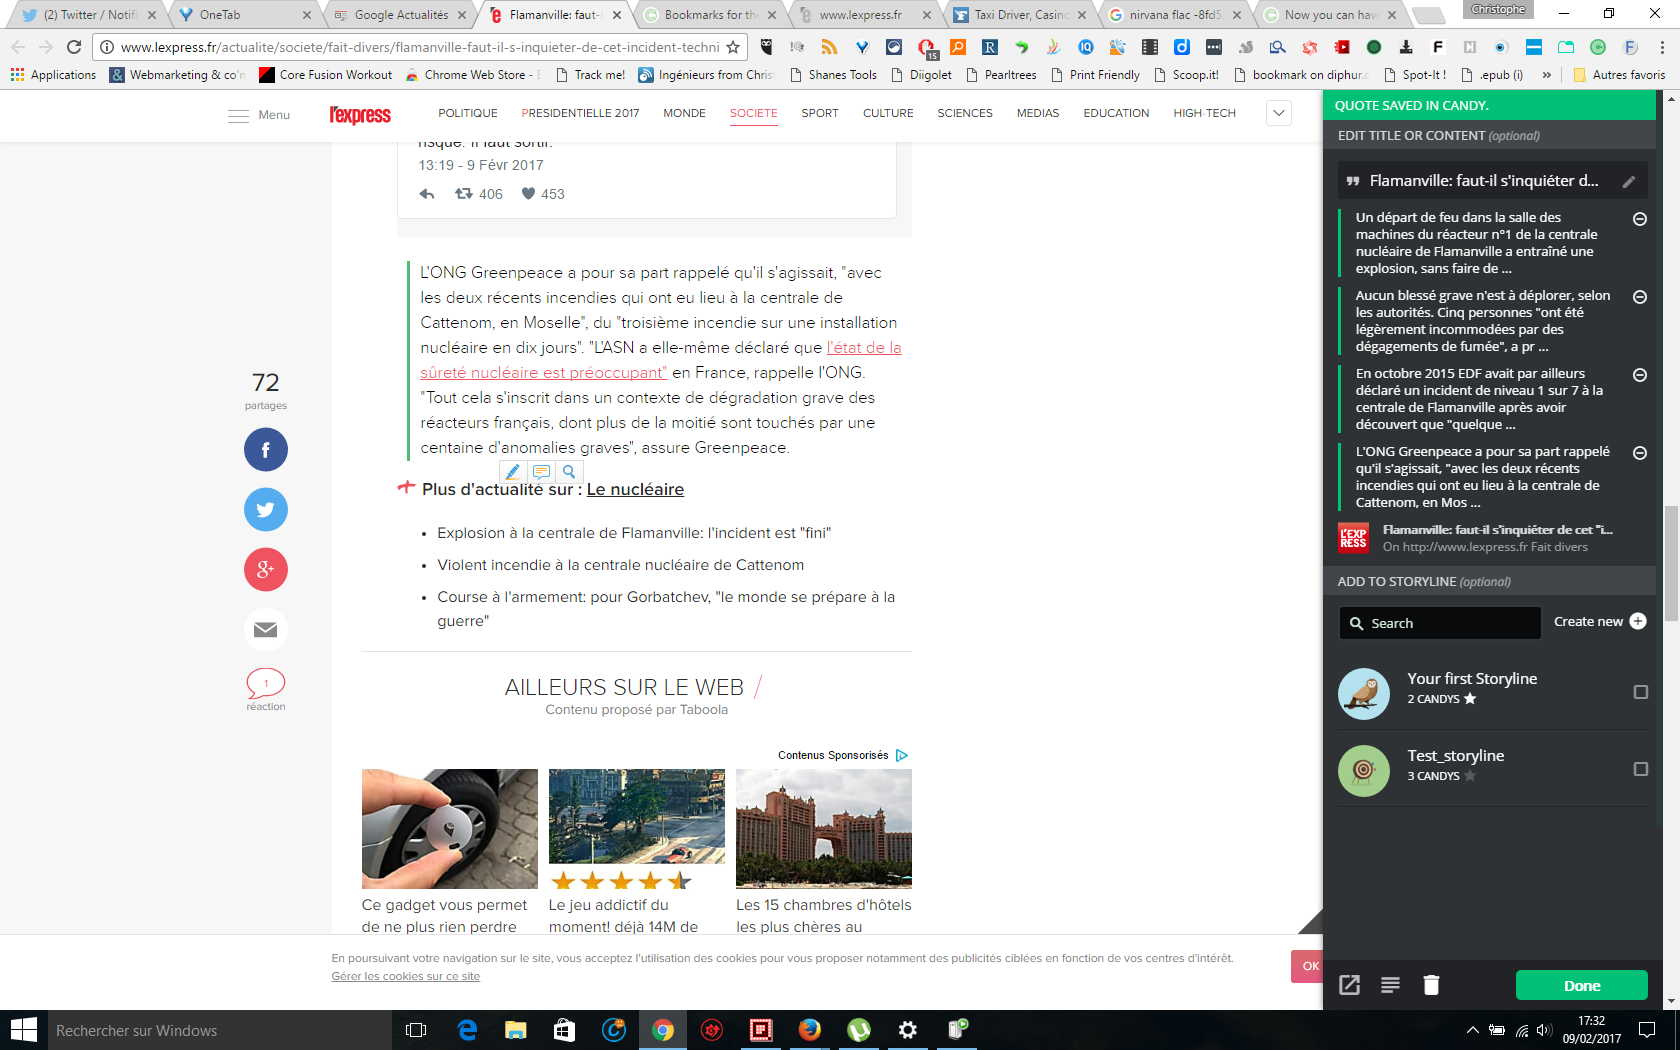This screenshot has height=1050, width=1680.
Task: Share article on Twitter
Action: pos(265,510)
